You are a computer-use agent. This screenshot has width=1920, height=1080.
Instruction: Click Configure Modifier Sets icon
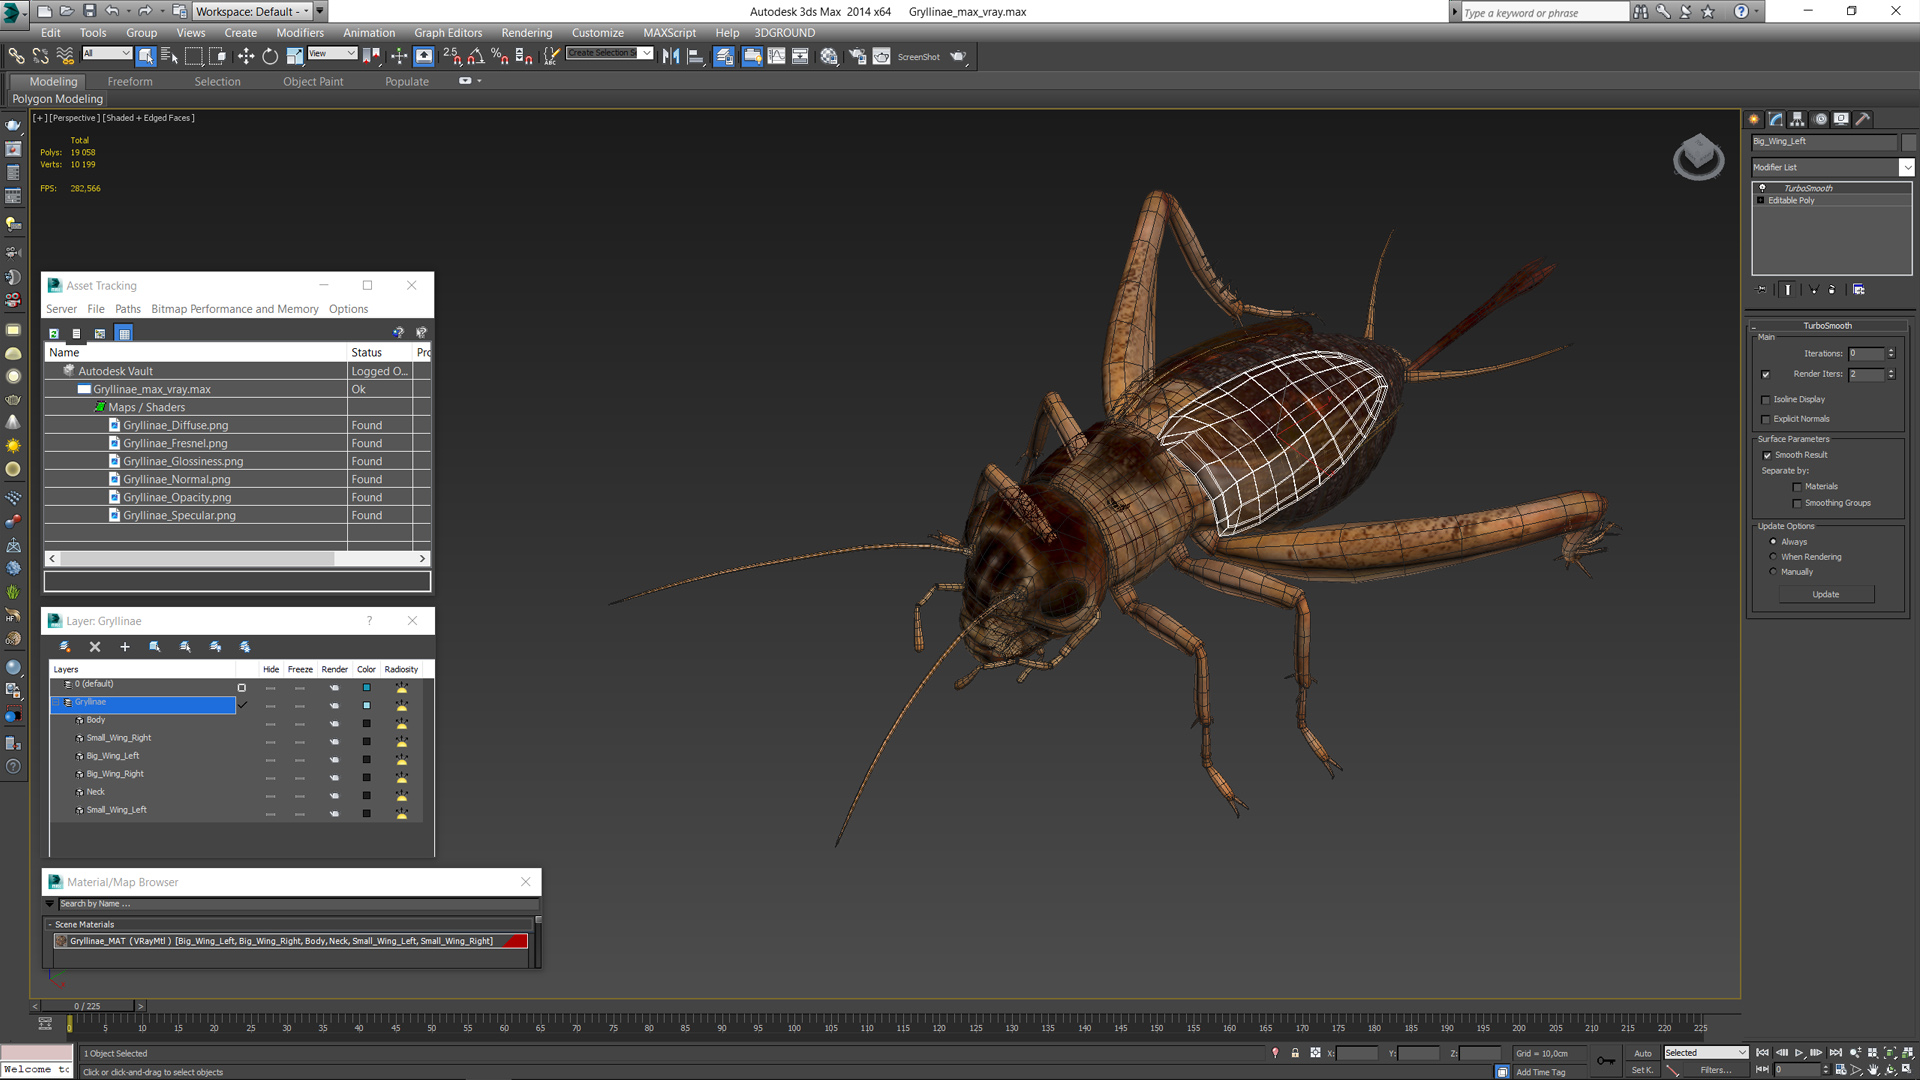pos(1859,290)
